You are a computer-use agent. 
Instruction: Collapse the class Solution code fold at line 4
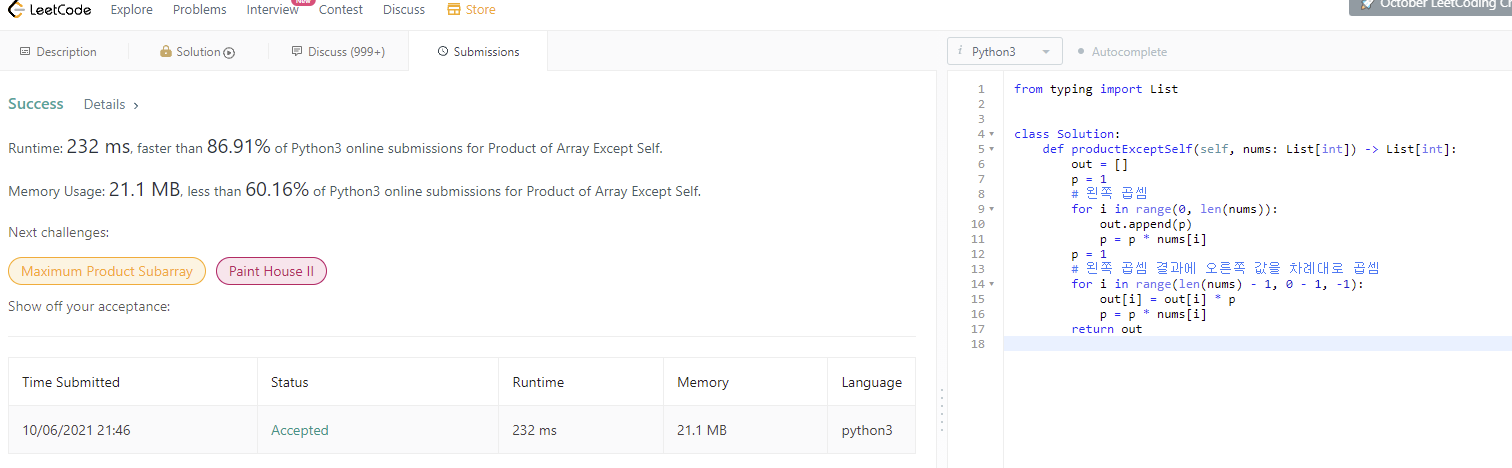(x=991, y=134)
